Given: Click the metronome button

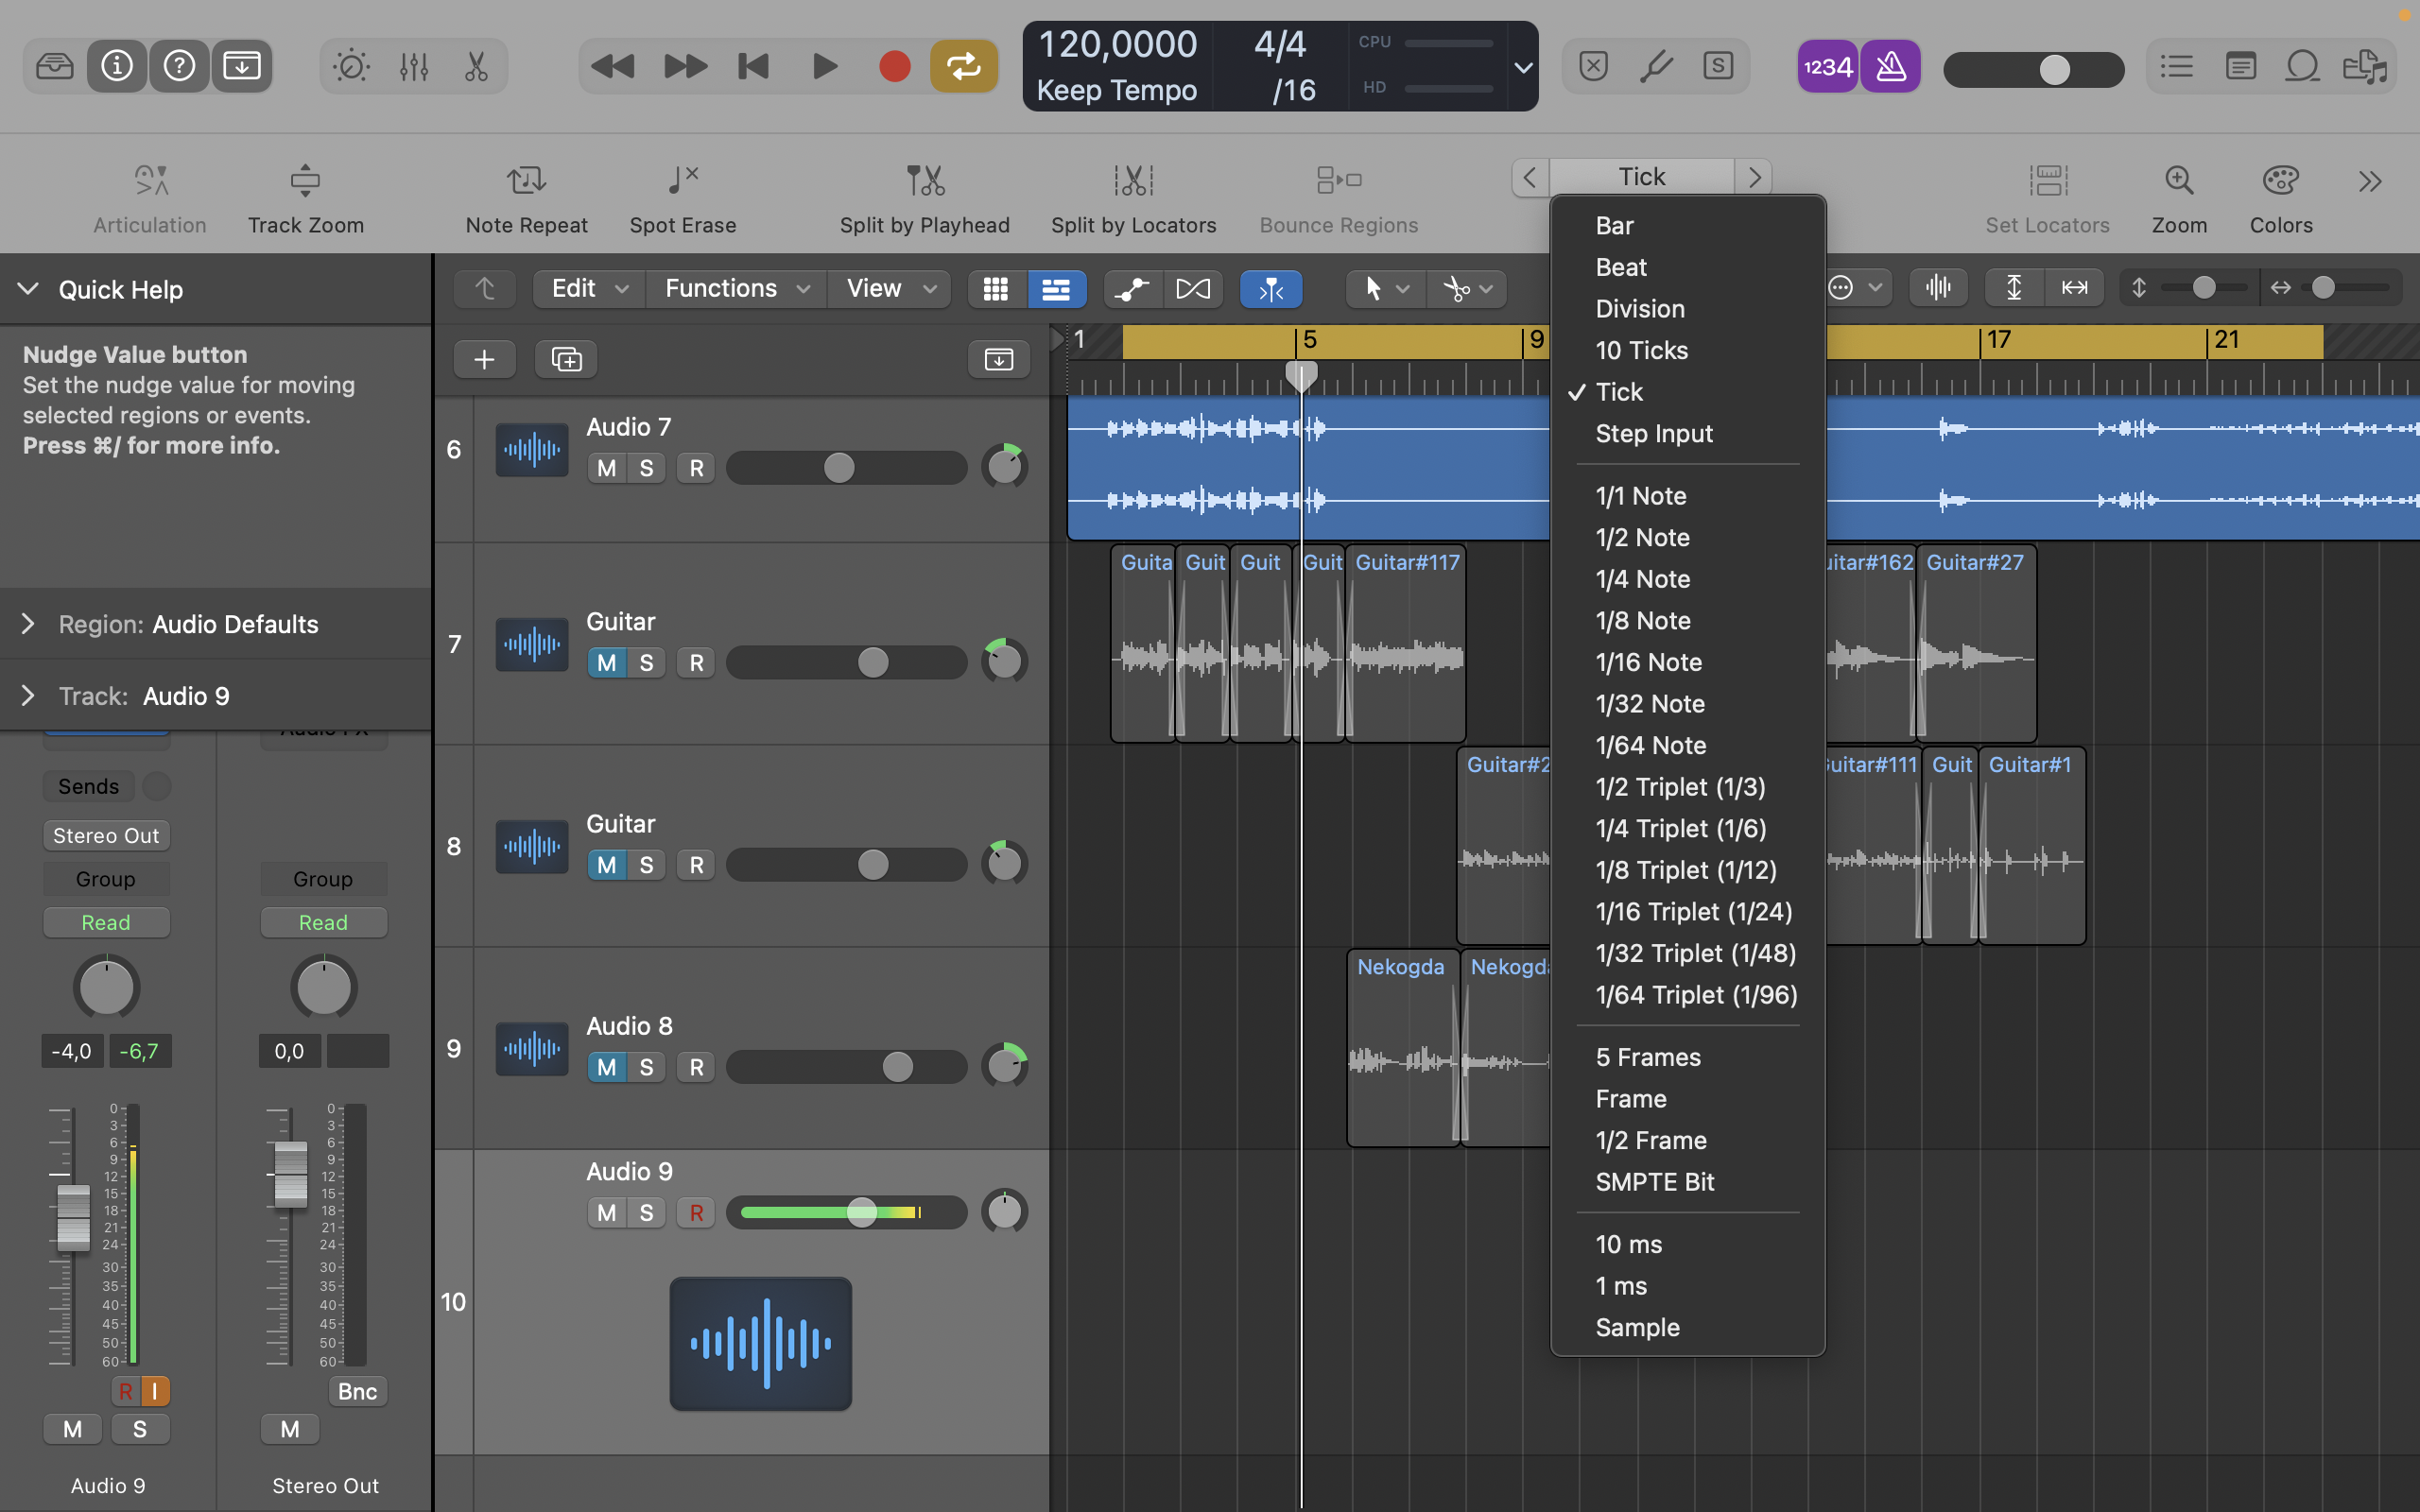Looking at the screenshot, I should tap(1889, 67).
